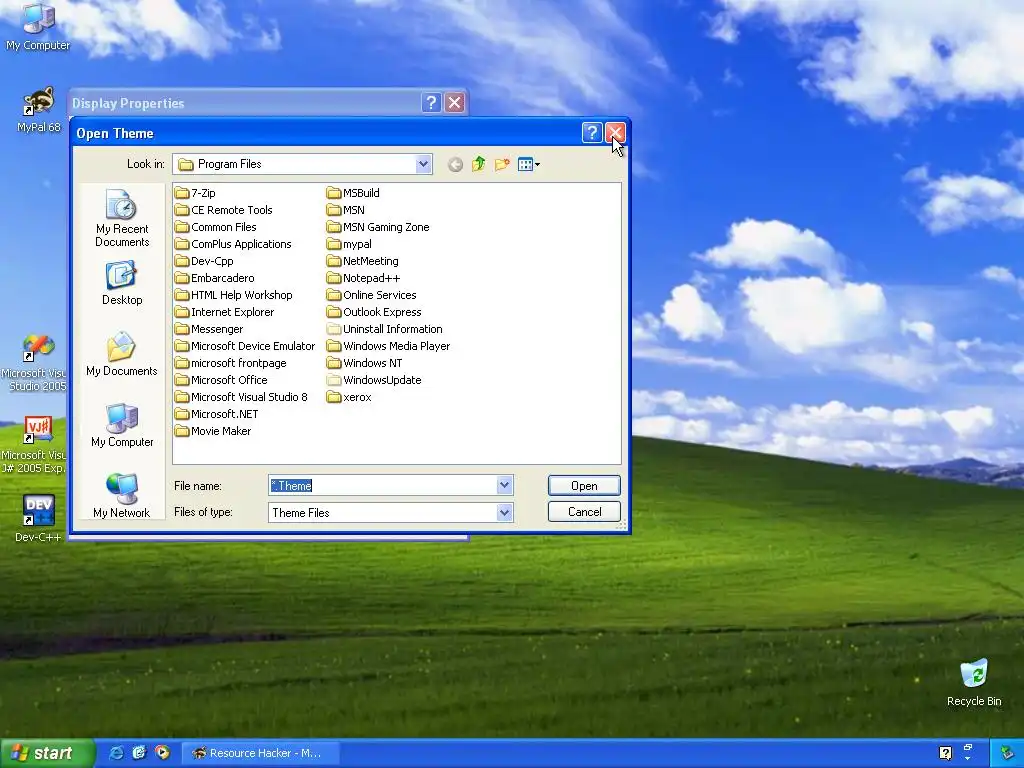Select the Common Files folder
1024x768 pixels.
(216, 227)
